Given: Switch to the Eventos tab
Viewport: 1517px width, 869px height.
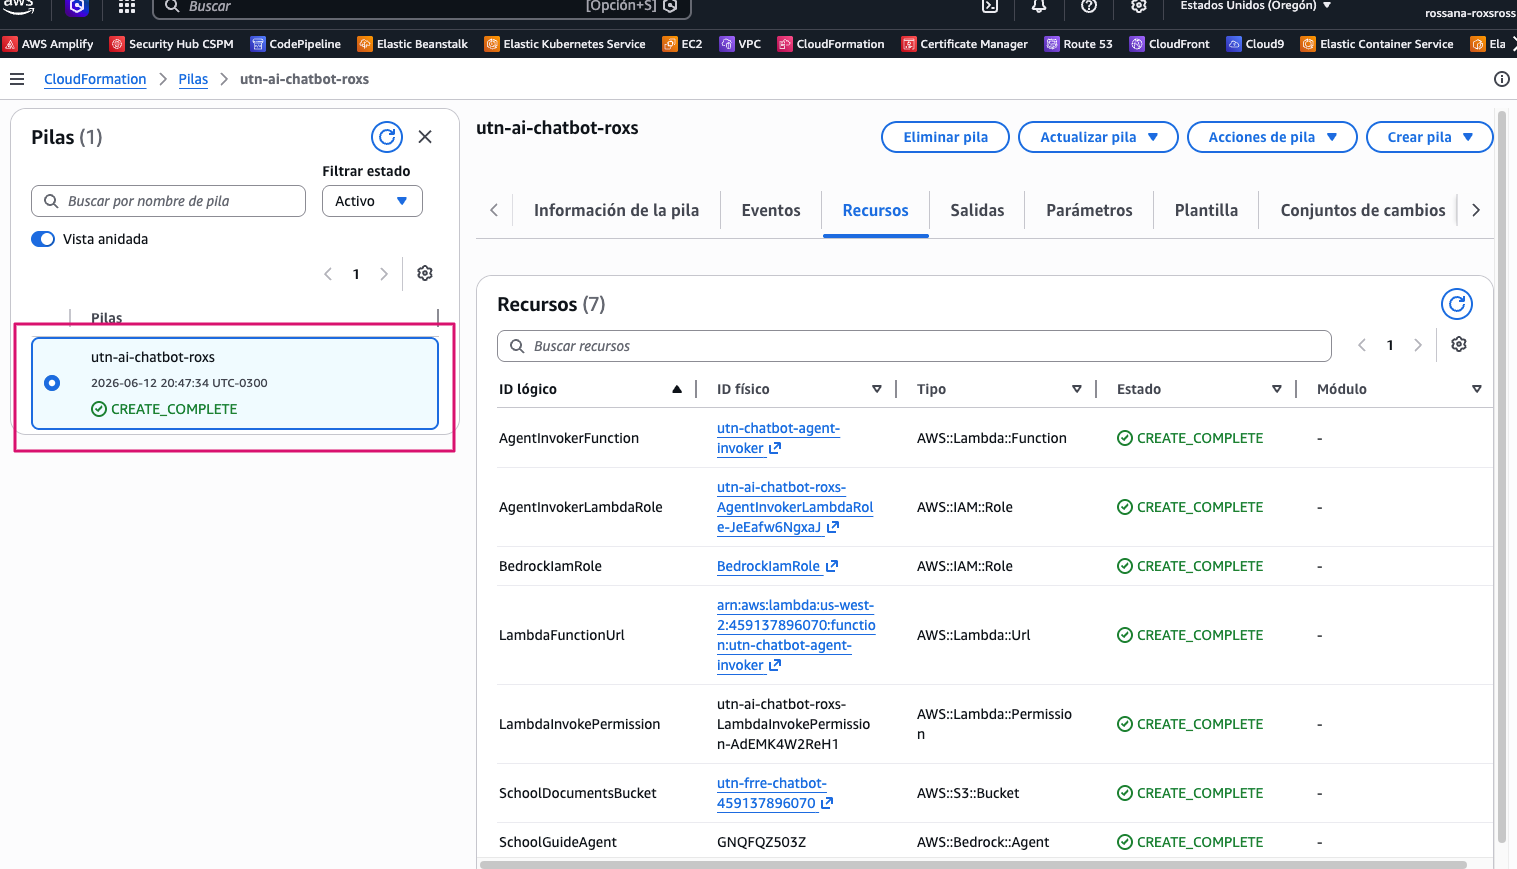Looking at the screenshot, I should [771, 210].
